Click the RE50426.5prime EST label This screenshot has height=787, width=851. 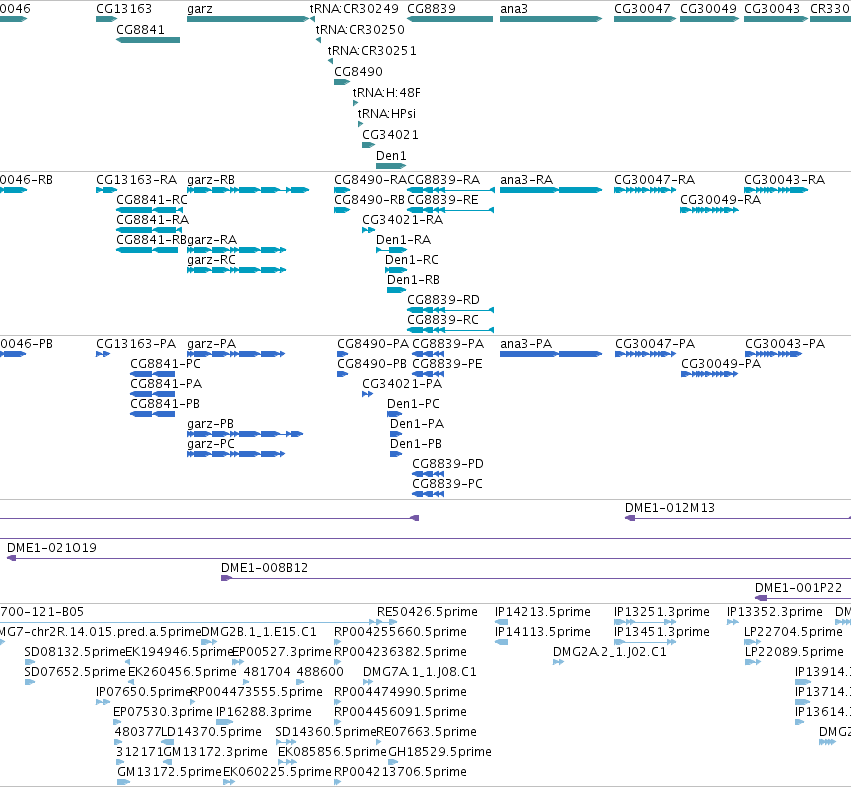[x=427, y=612]
